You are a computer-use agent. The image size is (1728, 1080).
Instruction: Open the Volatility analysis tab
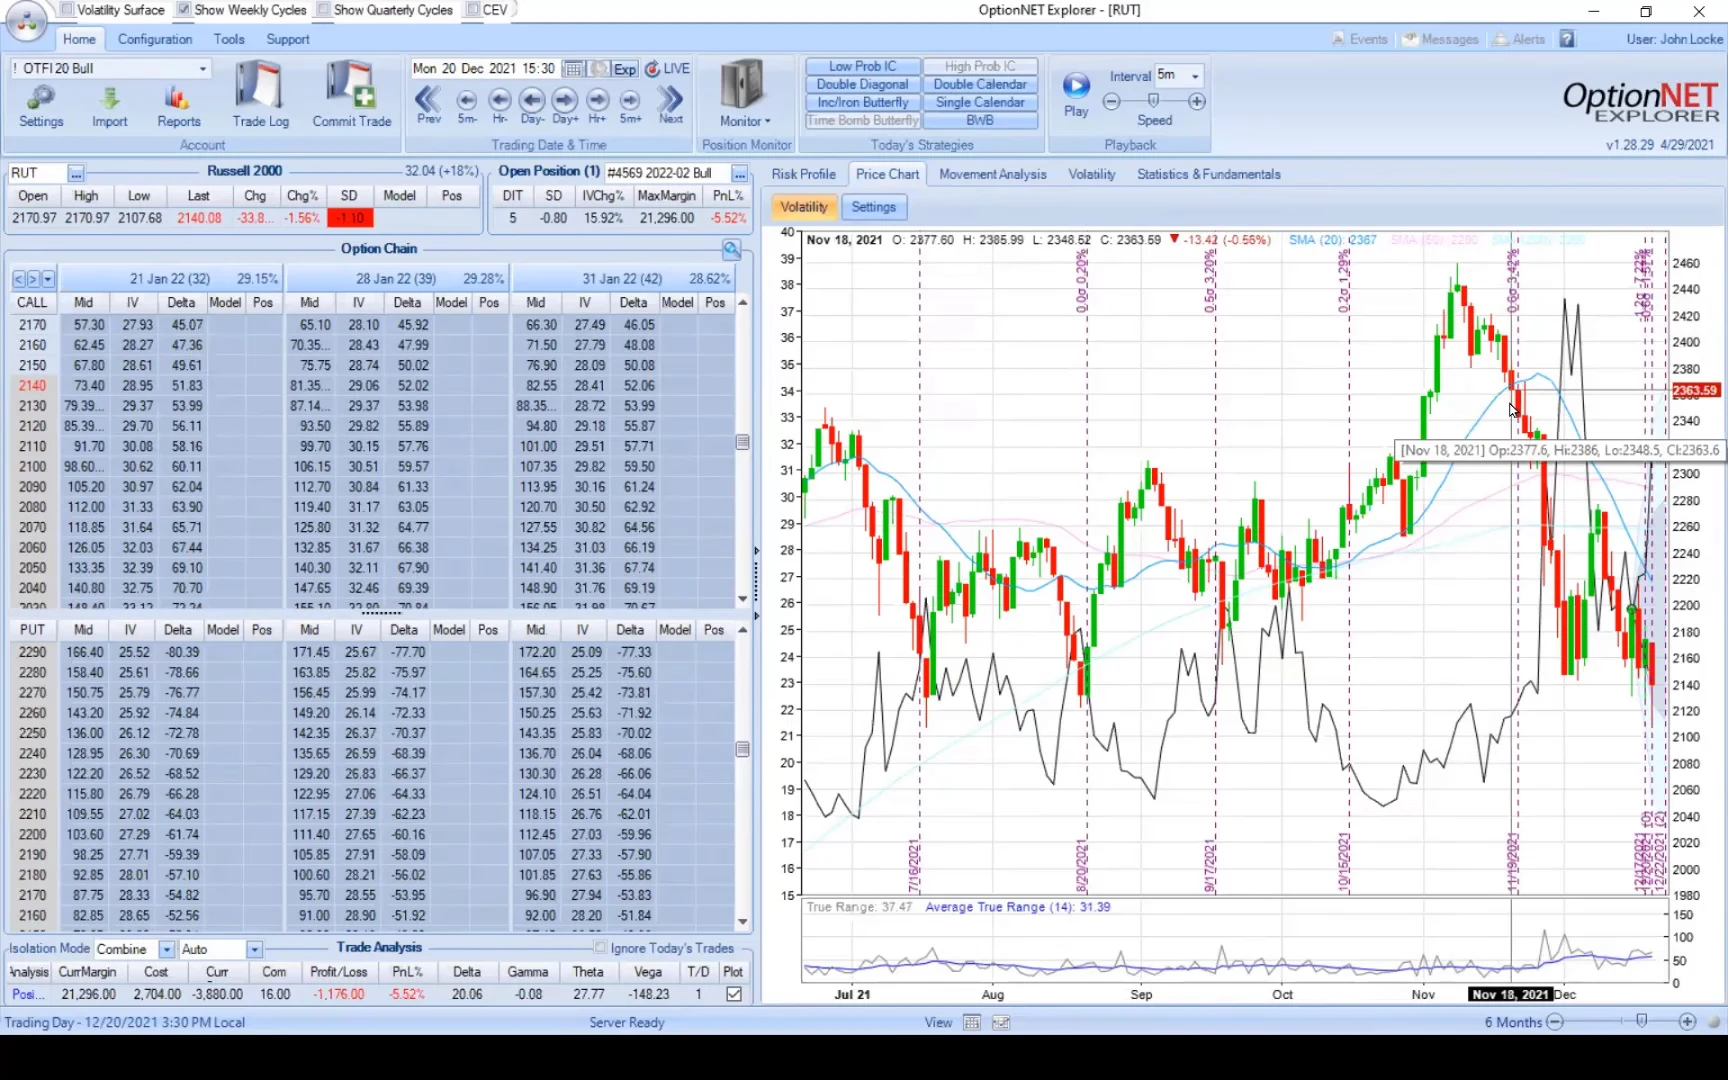pyautogui.click(x=1091, y=174)
